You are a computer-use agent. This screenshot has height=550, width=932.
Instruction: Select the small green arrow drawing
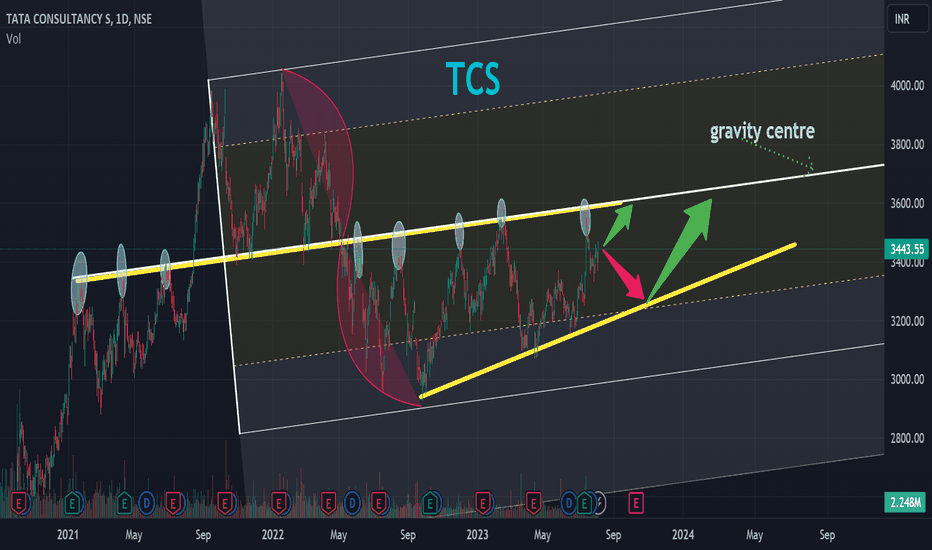(618, 223)
